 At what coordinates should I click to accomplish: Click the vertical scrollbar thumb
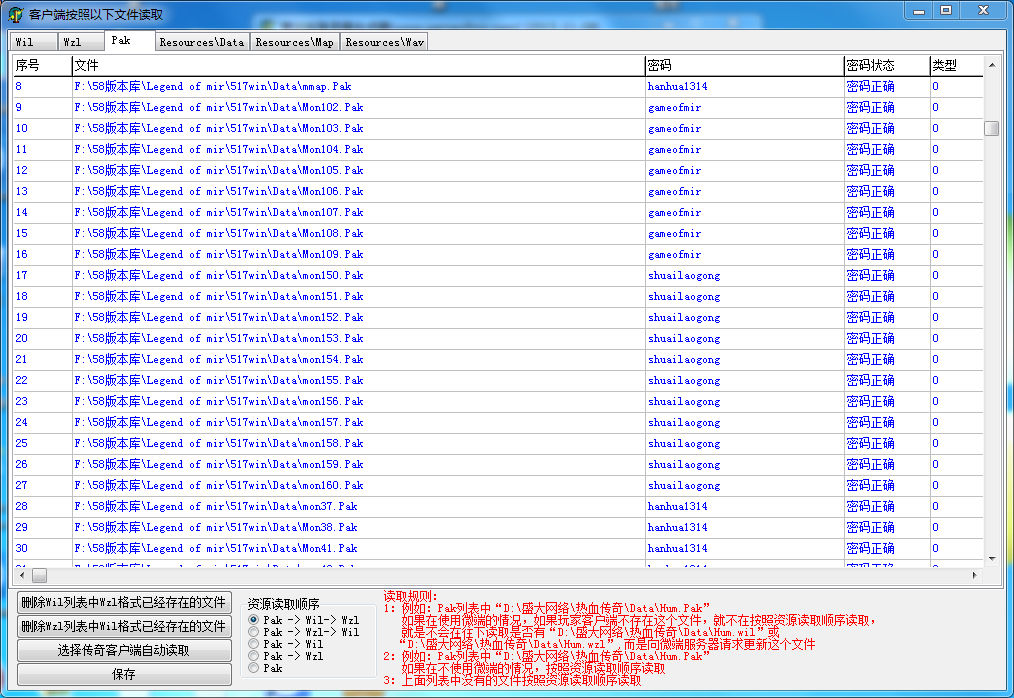[991, 128]
